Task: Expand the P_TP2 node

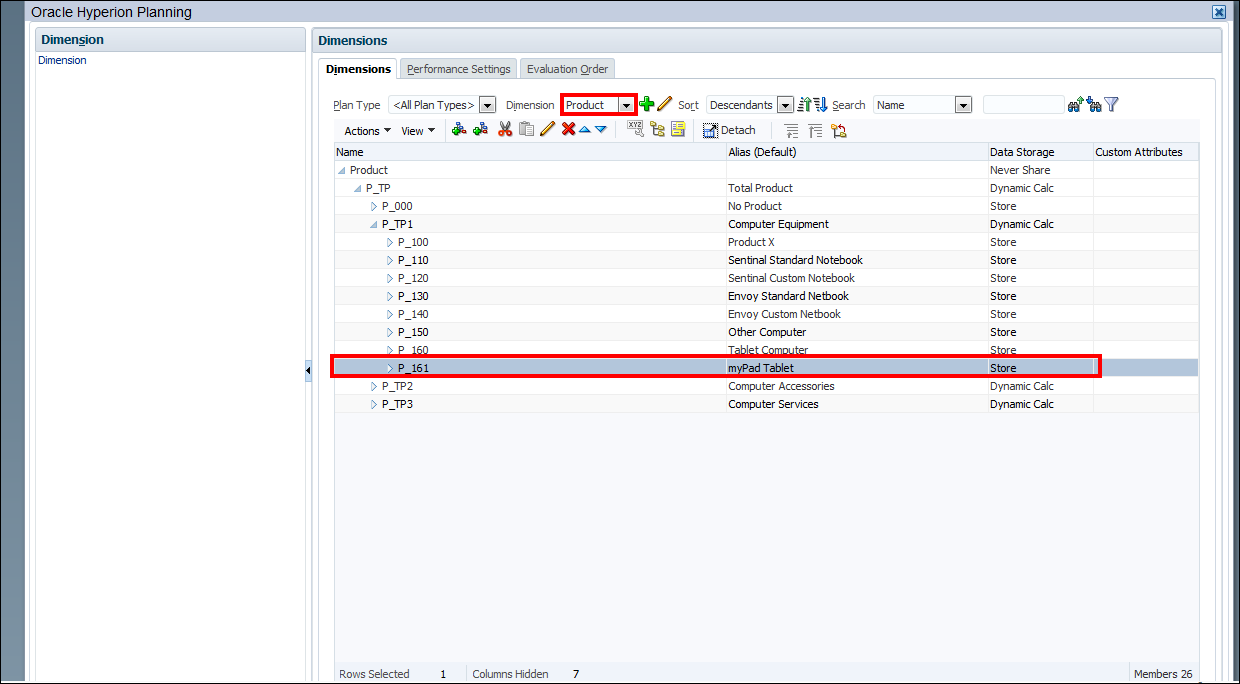Action: [374, 386]
